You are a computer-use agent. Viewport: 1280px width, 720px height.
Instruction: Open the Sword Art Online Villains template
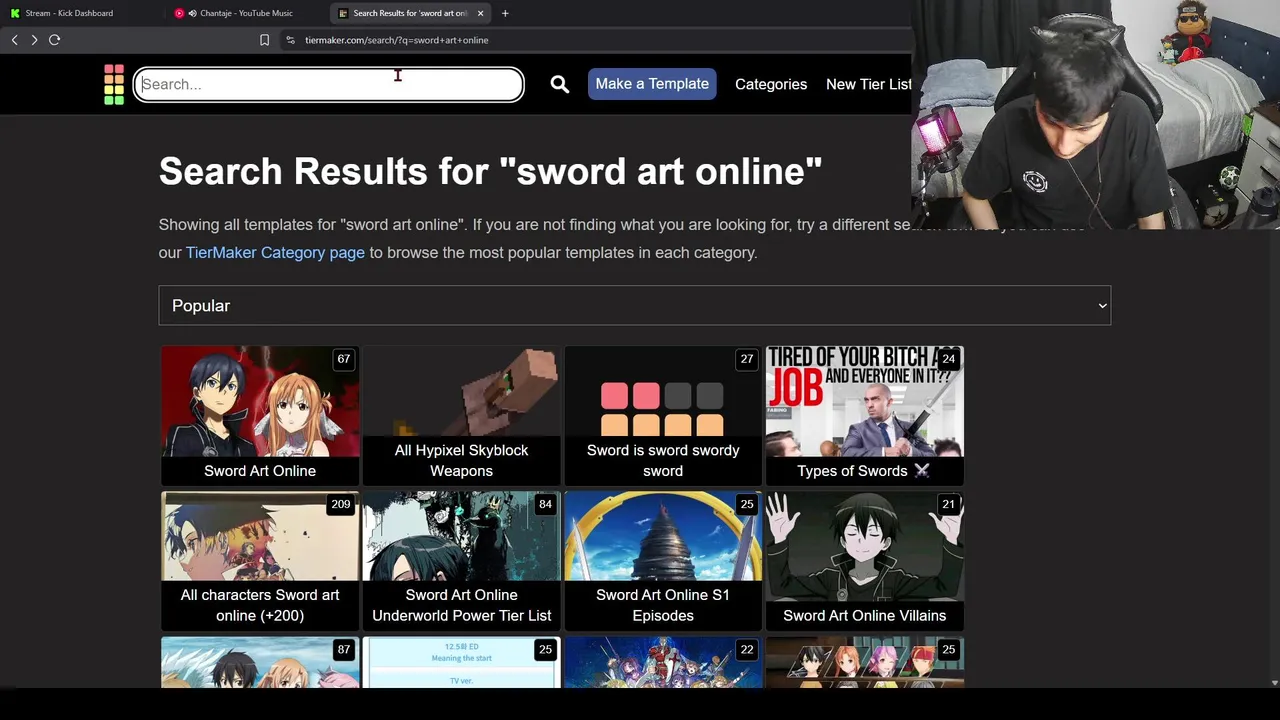864,560
